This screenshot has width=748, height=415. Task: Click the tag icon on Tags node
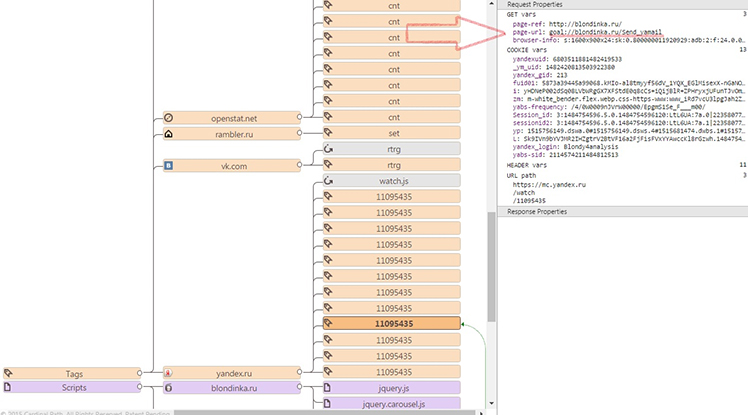click(8, 372)
